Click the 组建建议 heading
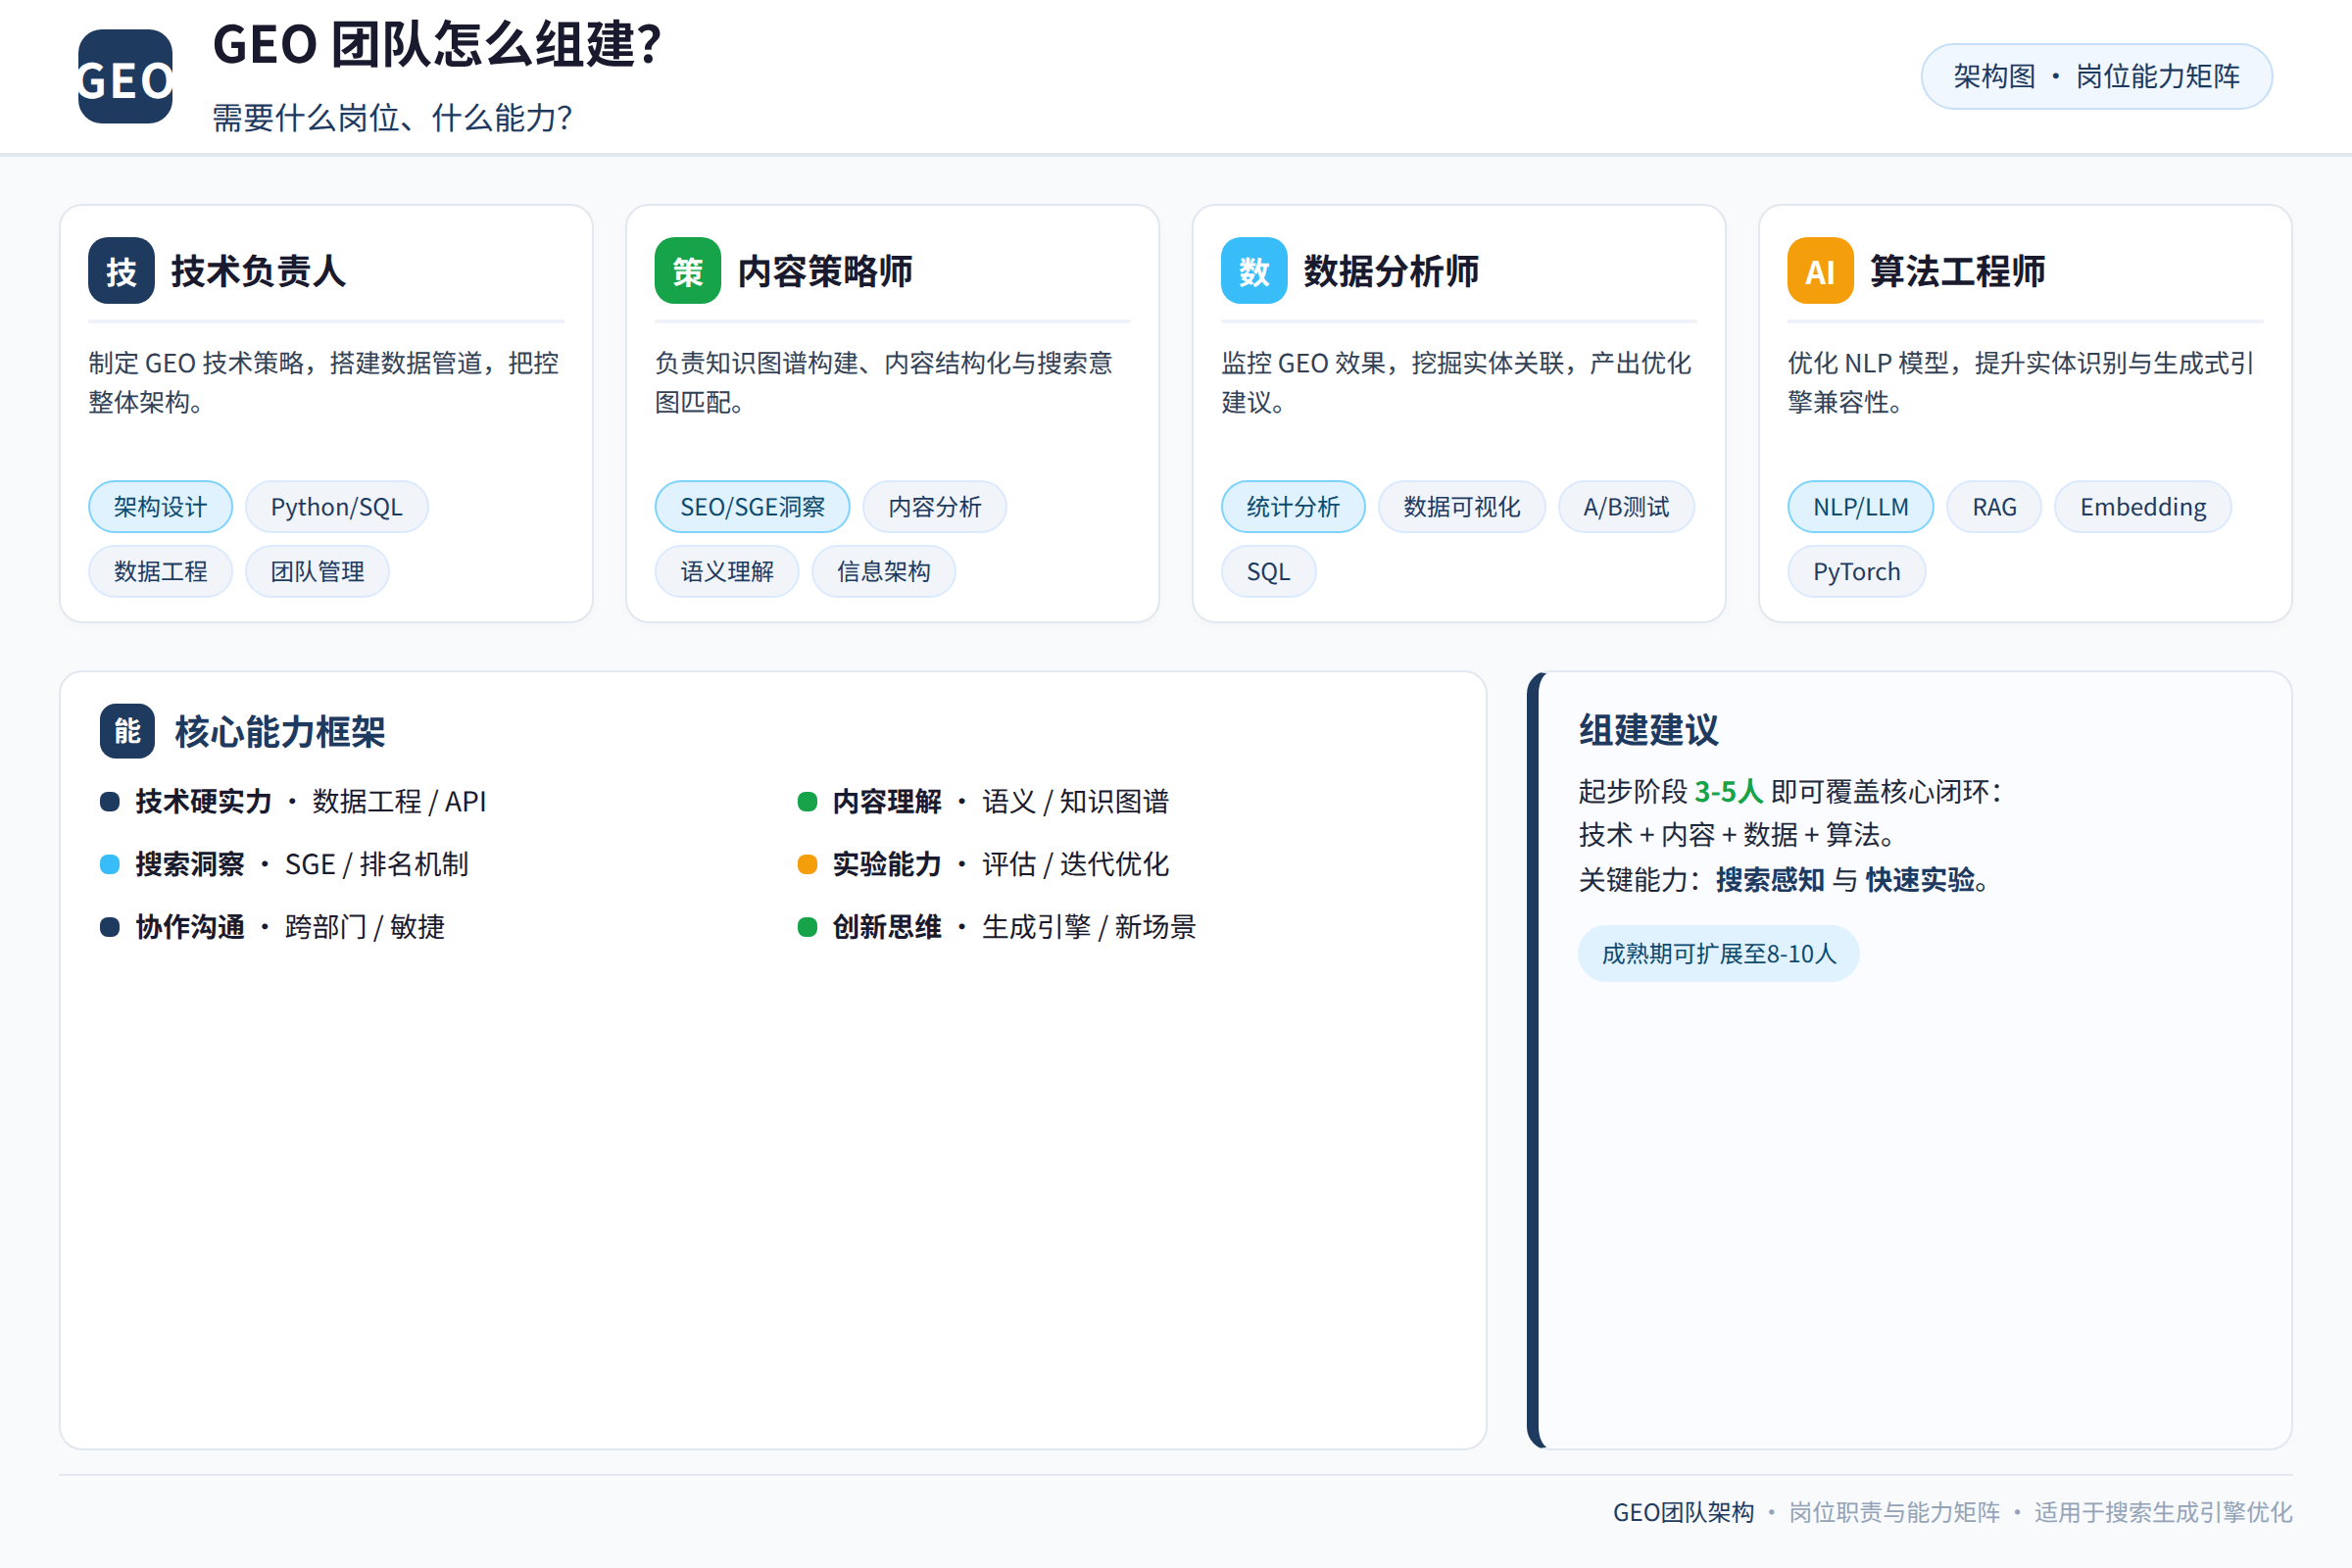The image size is (2352, 1568). (1649, 730)
